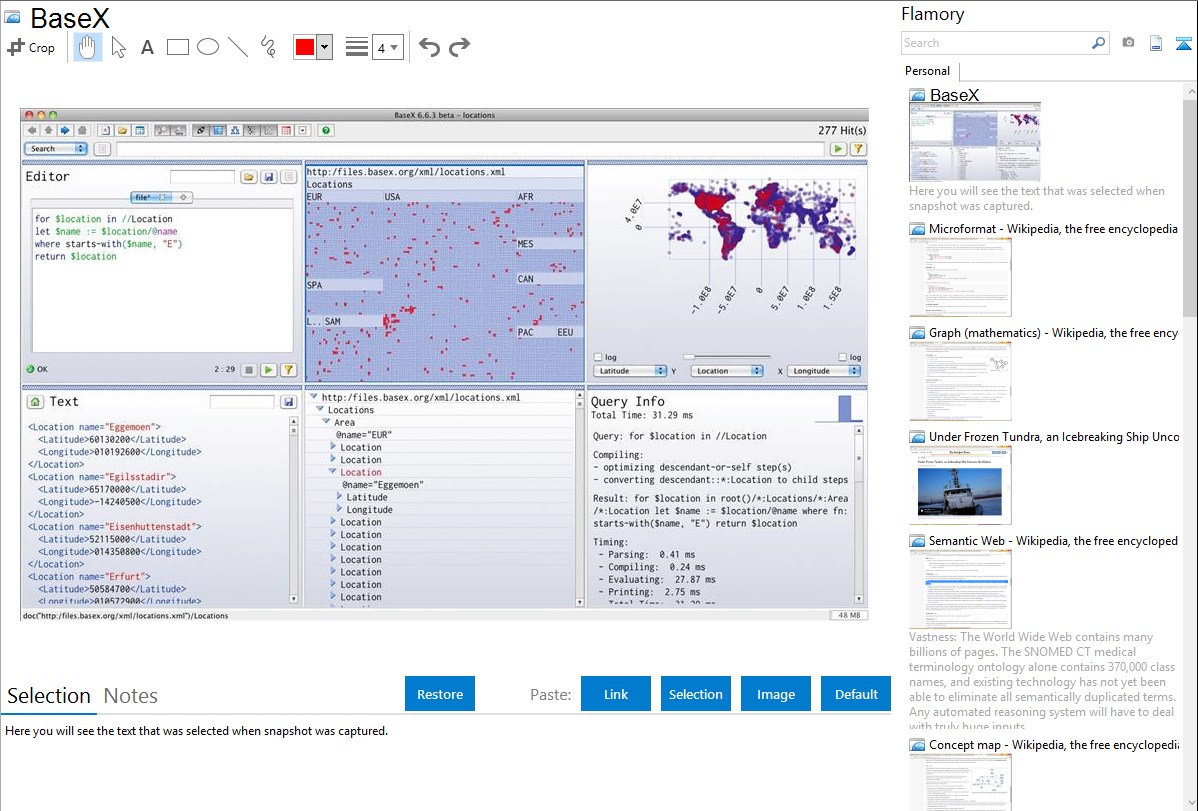Open the line thickness dropdown
This screenshot has height=811, width=1198.
pyautogui.click(x=387, y=47)
